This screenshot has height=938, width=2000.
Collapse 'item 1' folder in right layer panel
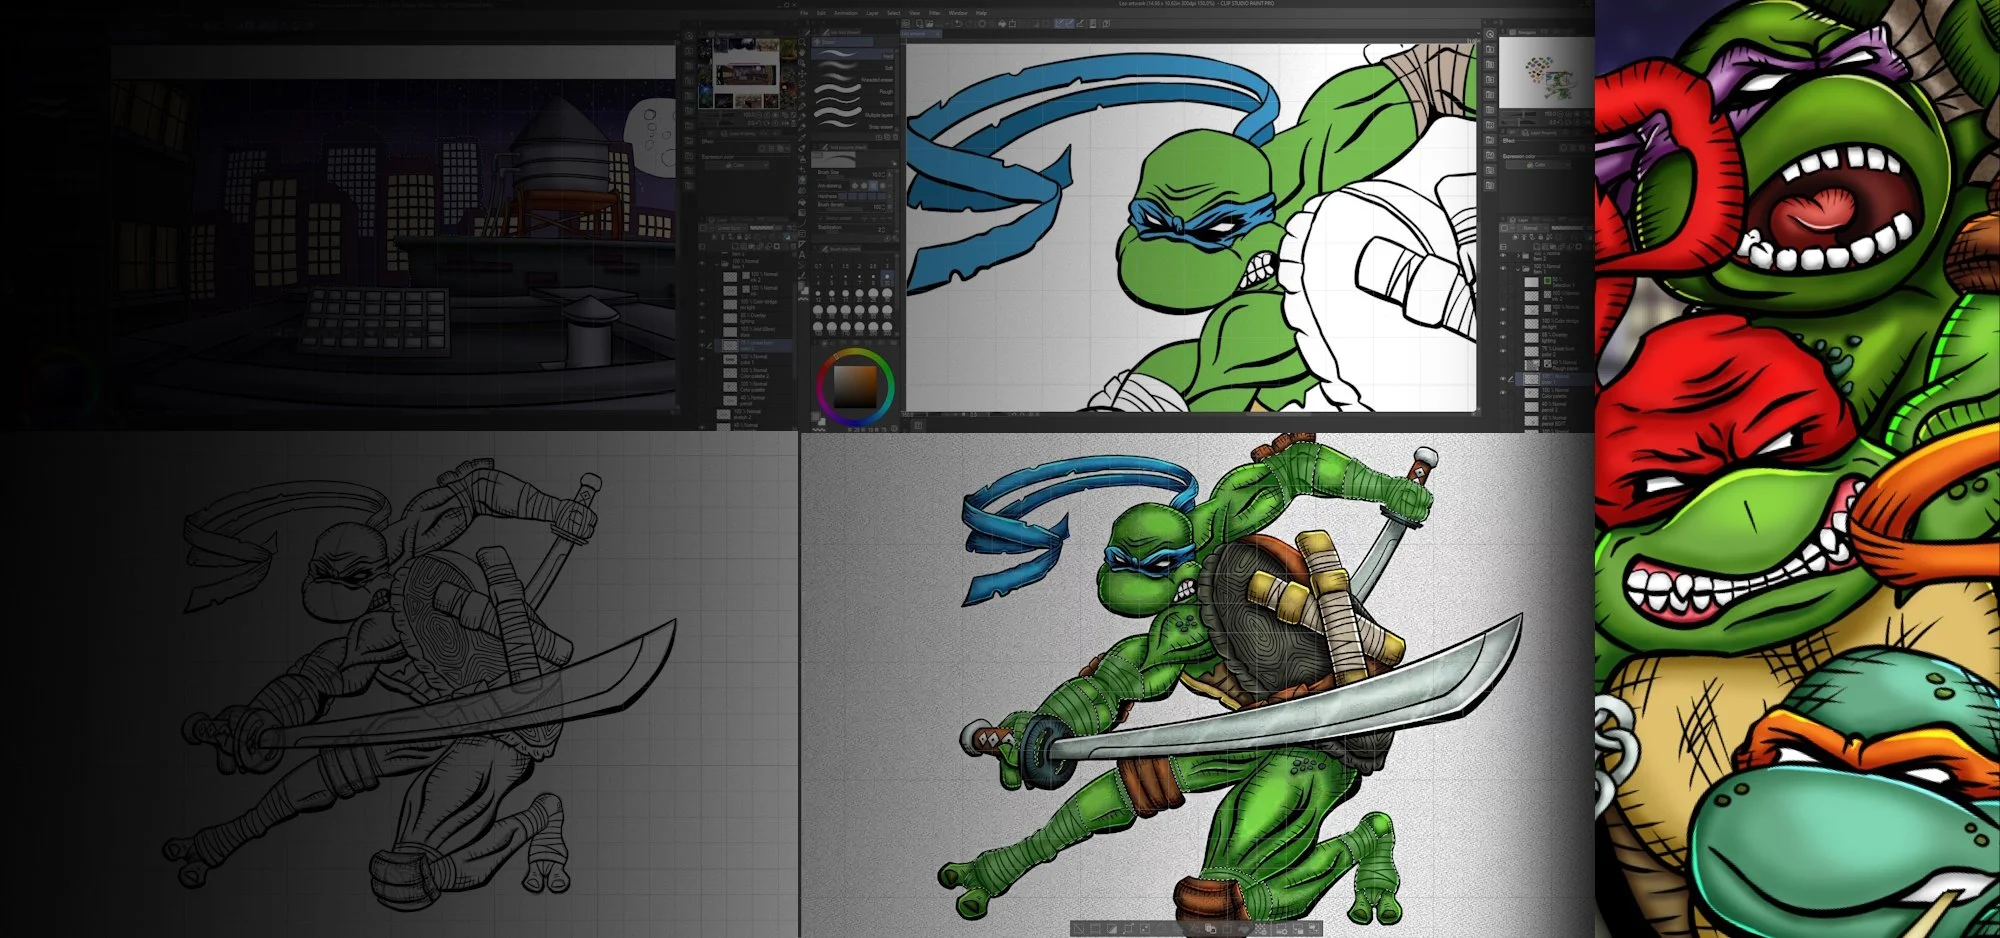coord(1518,268)
